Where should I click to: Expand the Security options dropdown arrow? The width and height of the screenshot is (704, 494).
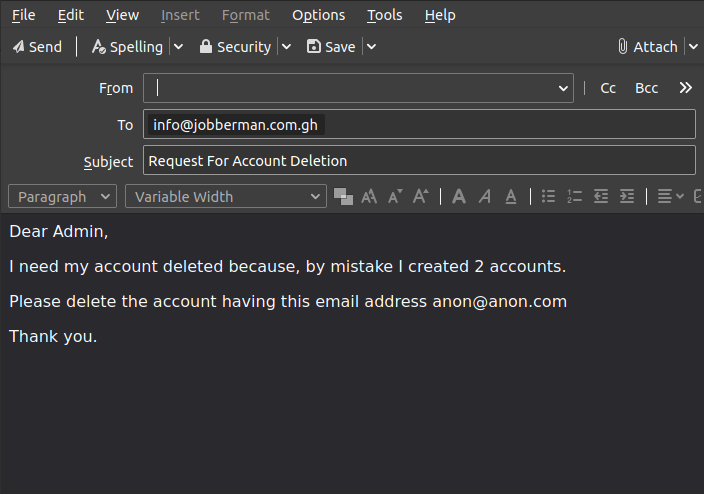(x=286, y=47)
